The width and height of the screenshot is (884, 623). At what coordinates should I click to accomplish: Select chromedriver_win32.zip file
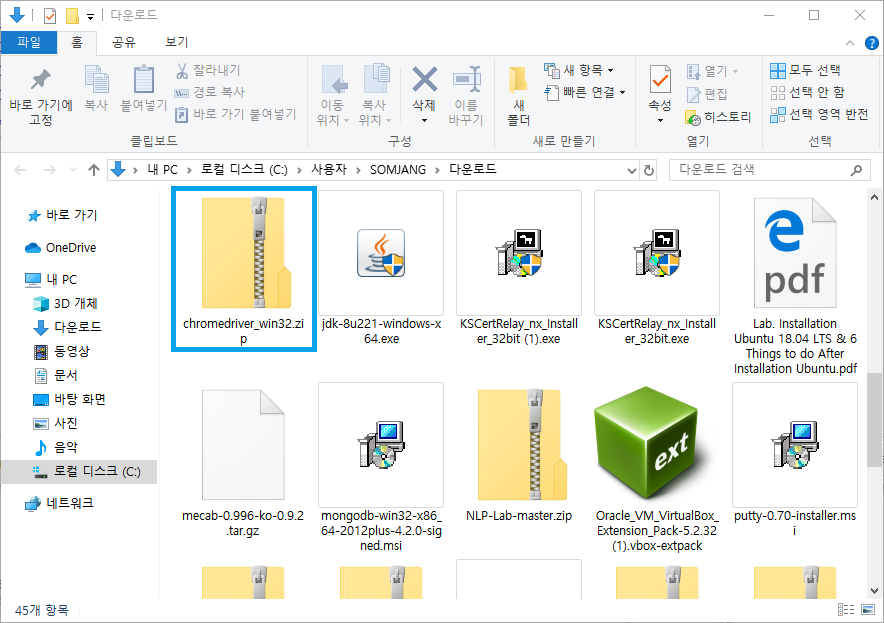(x=244, y=269)
